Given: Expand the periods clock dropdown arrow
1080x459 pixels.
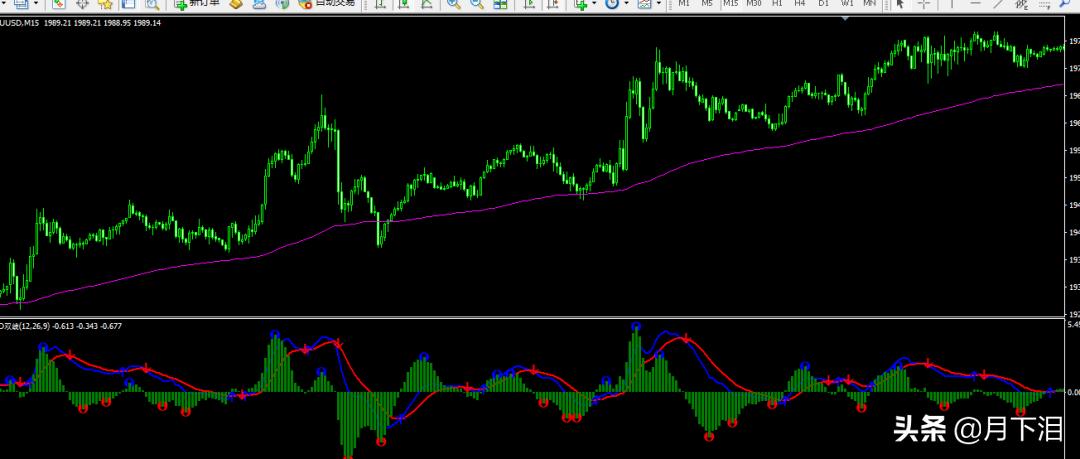Looking at the screenshot, I should [x=627, y=4].
